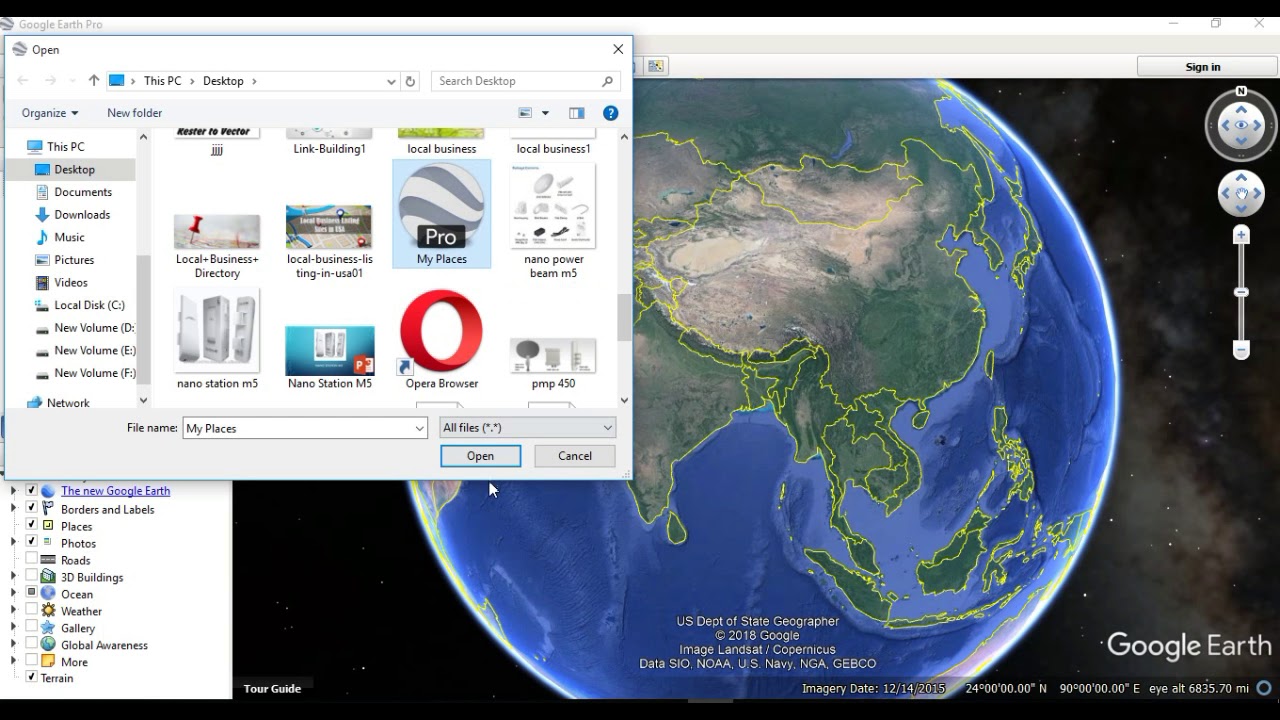Click the Weather layer sun icon
The height and width of the screenshot is (720, 1280).
pos(48,611)
